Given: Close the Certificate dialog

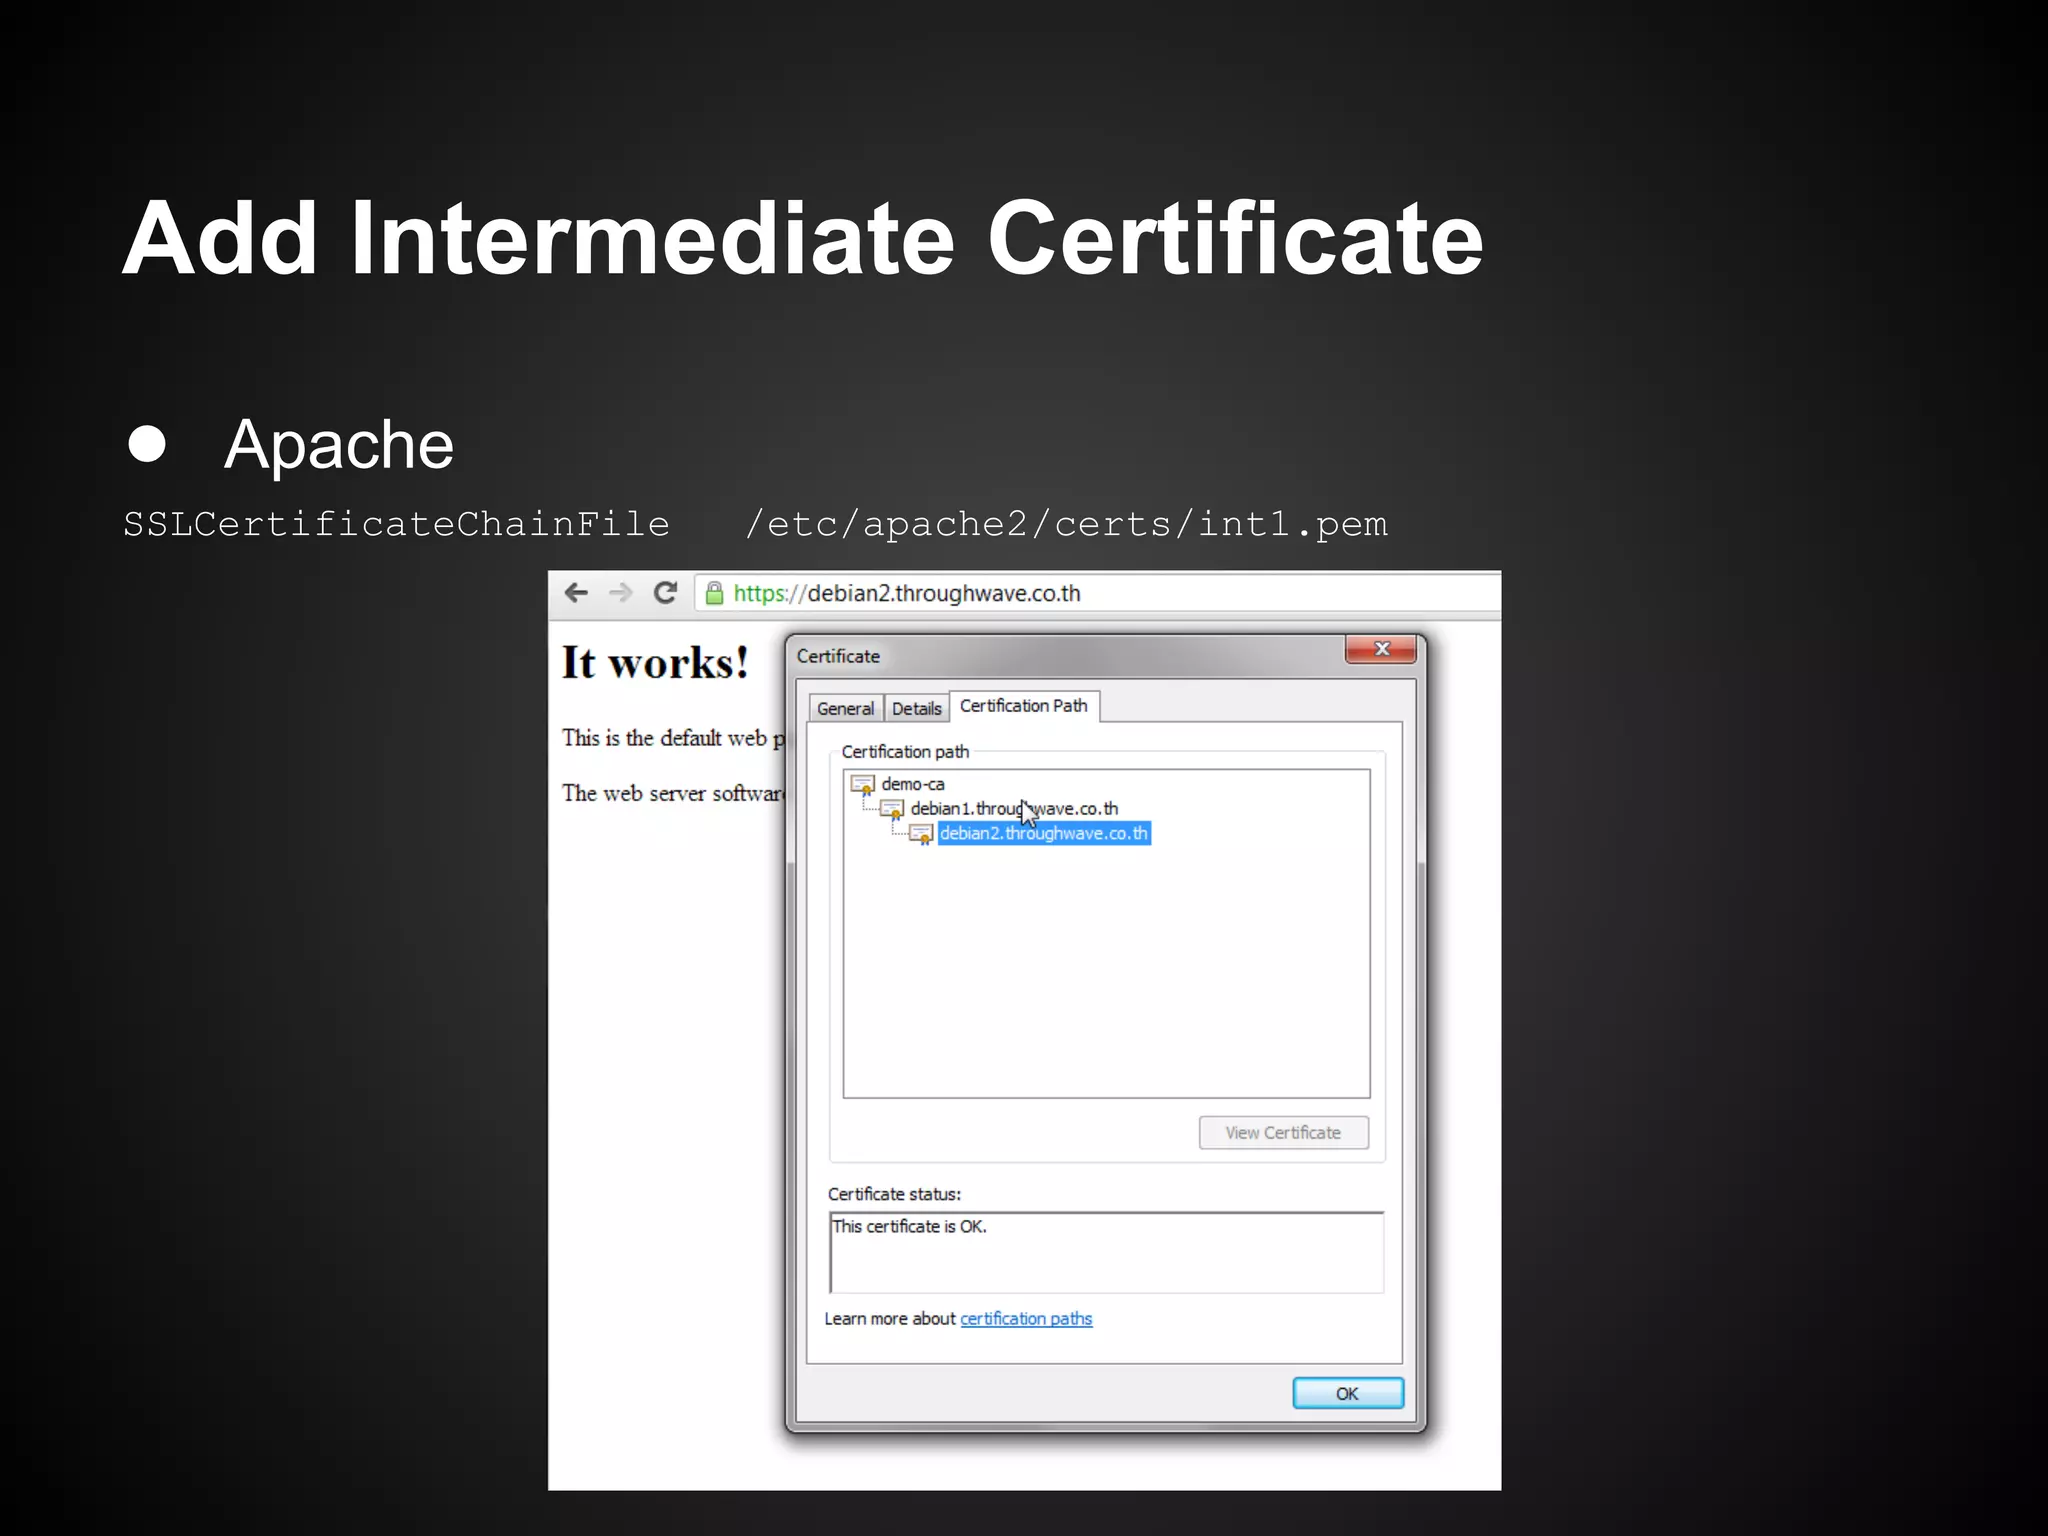Looking at the screenshot, I should click(x=1381, y=649).
